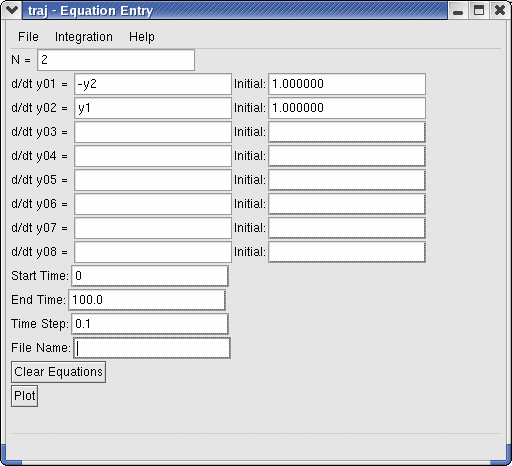
Task: Click the Initial value field for y01
Action: click(x=347, y=84)
